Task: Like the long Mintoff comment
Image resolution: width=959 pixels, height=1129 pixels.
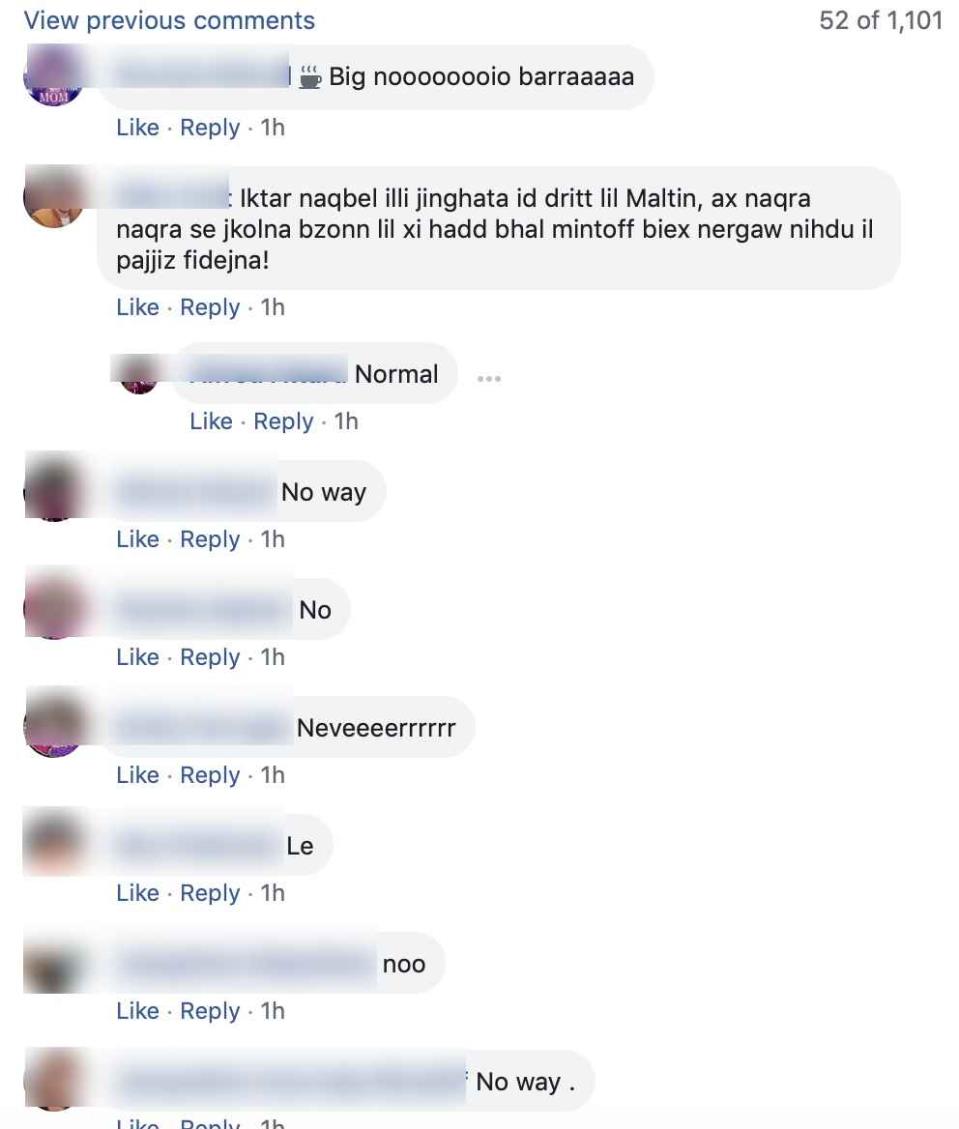Action: (x=138, y=307)
